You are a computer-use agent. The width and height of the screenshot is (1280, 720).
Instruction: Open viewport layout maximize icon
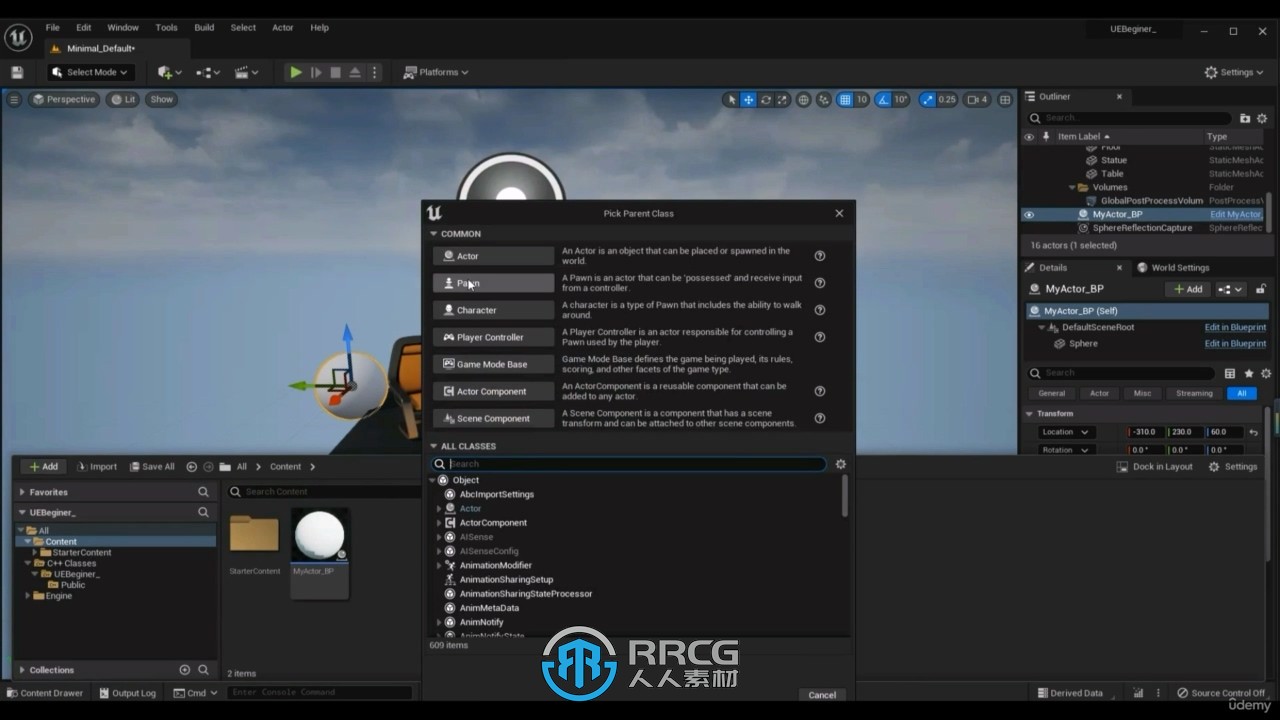[1005, 99]
